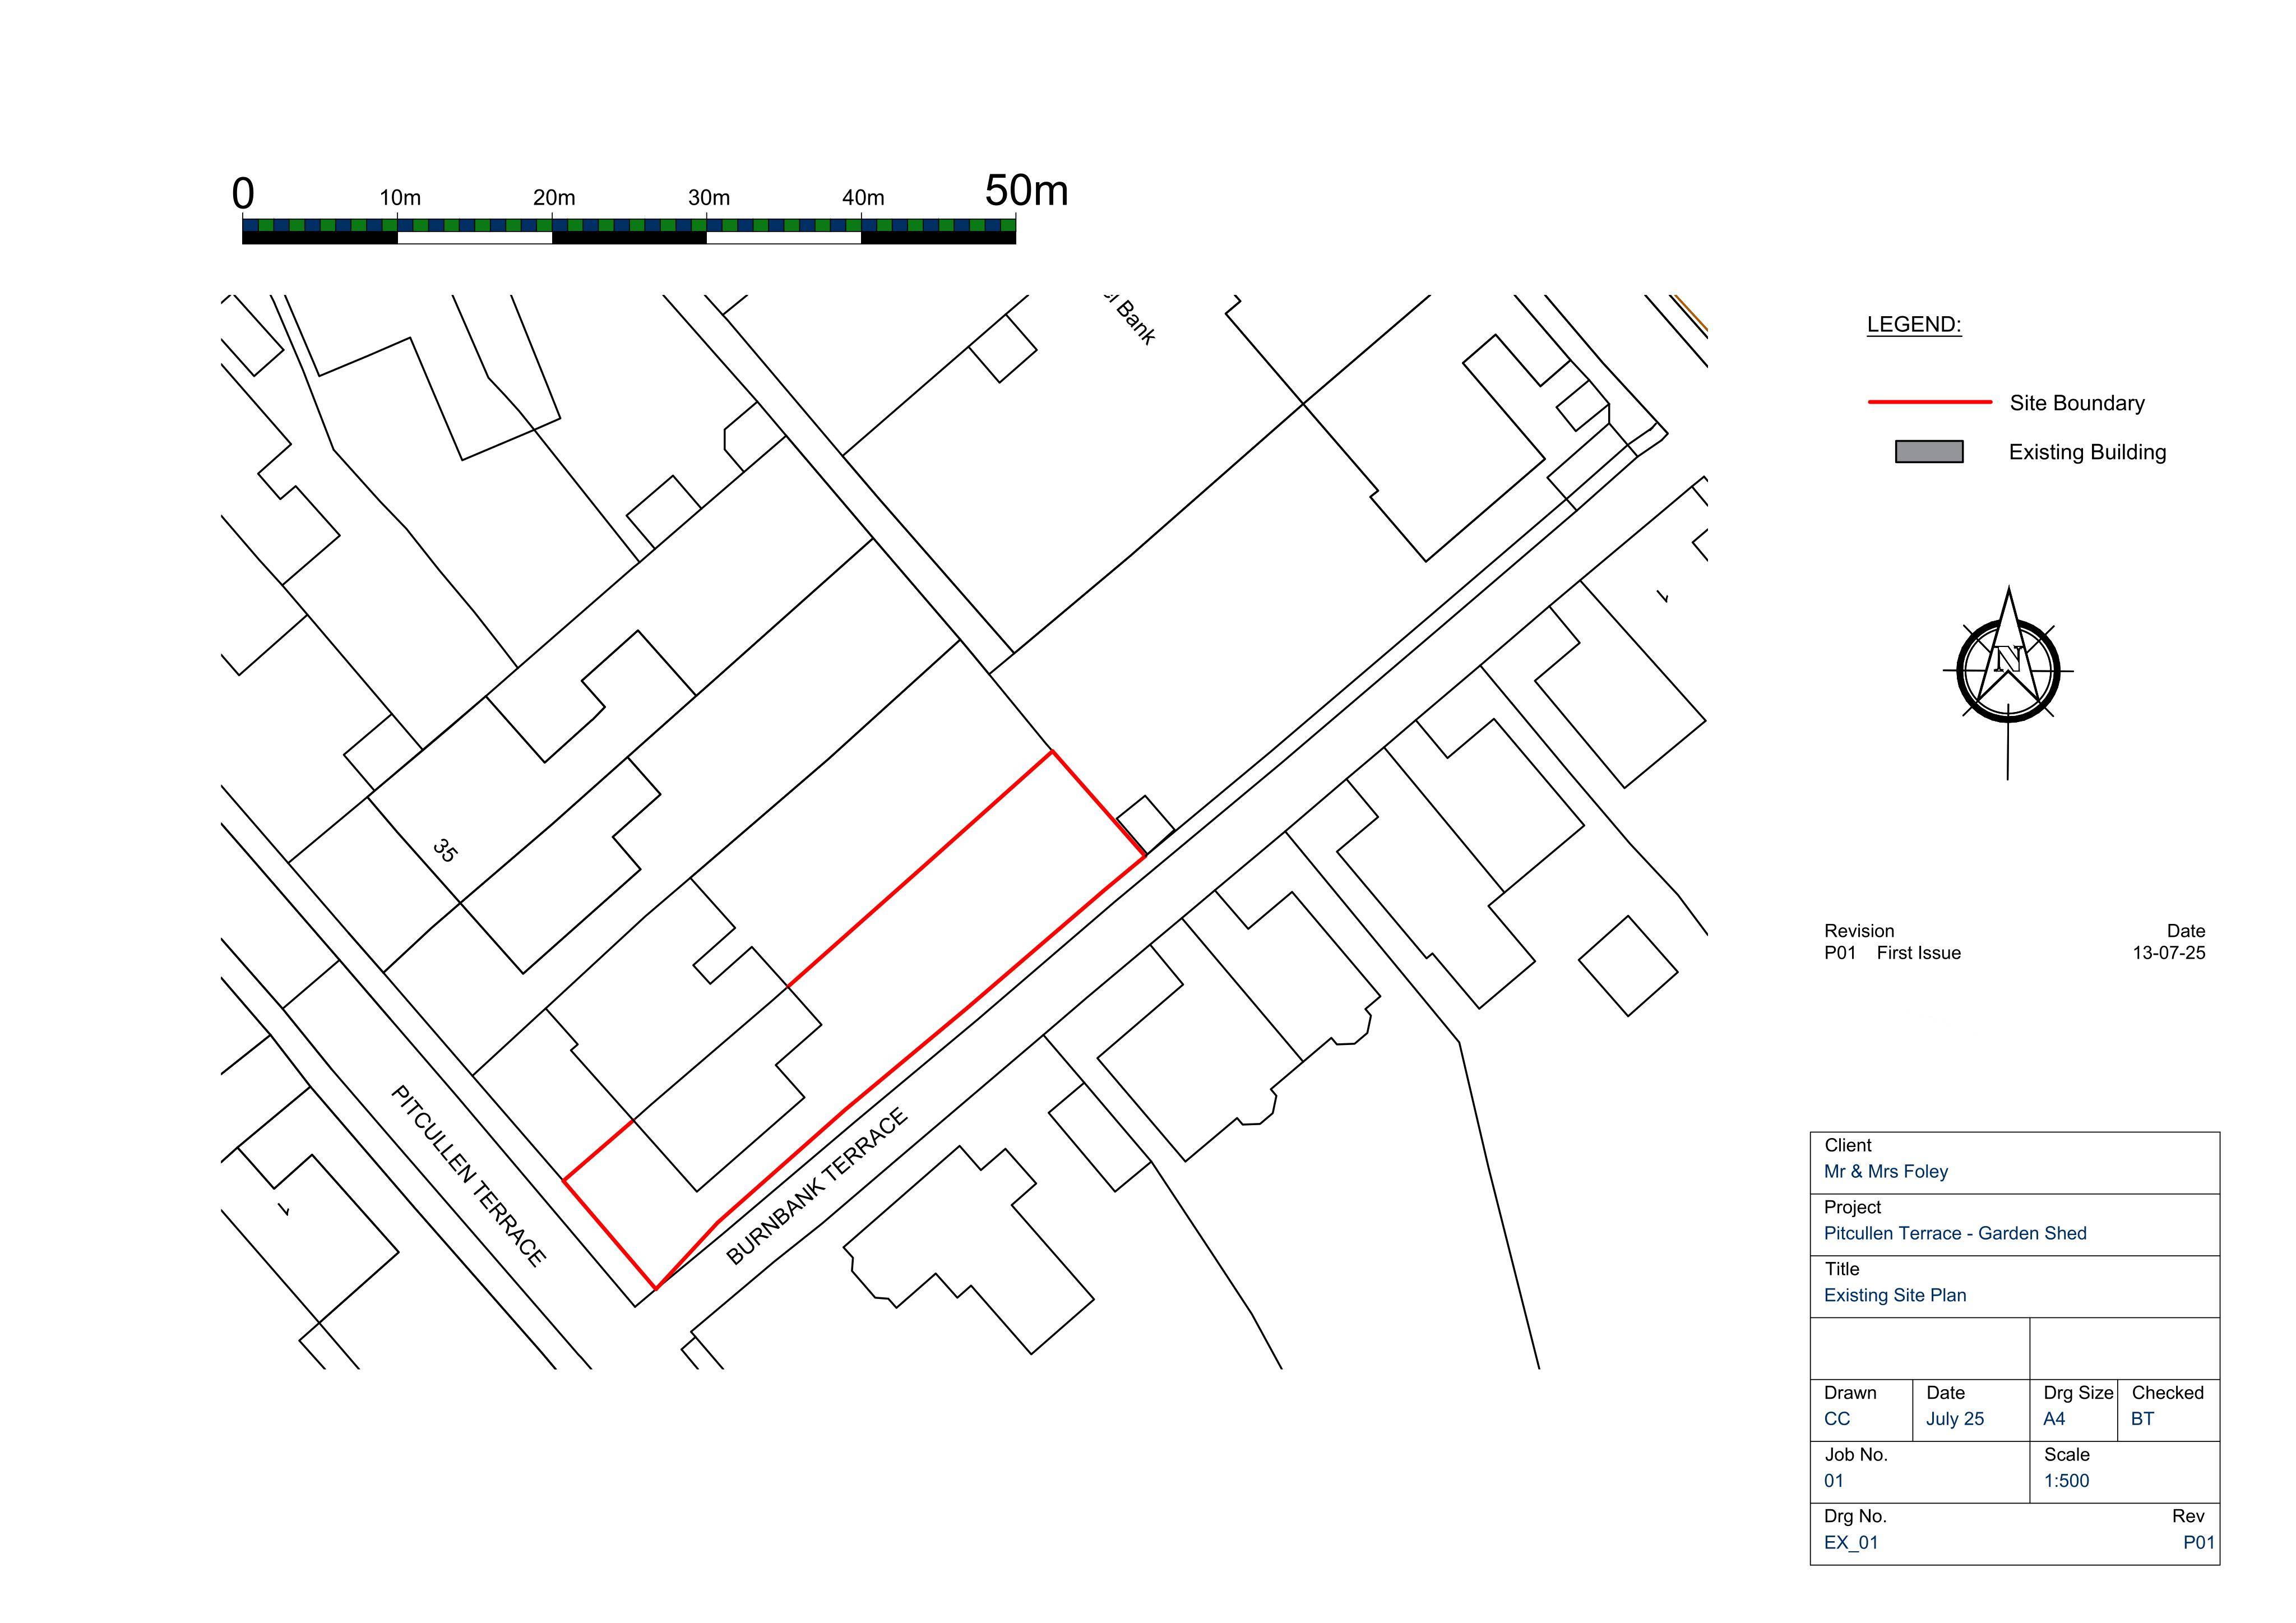The height and width of the screenshot is (1623, 2296).
Task: Click the 'PITCULLEN TERRACE' street label
Action: point(468,1176)
